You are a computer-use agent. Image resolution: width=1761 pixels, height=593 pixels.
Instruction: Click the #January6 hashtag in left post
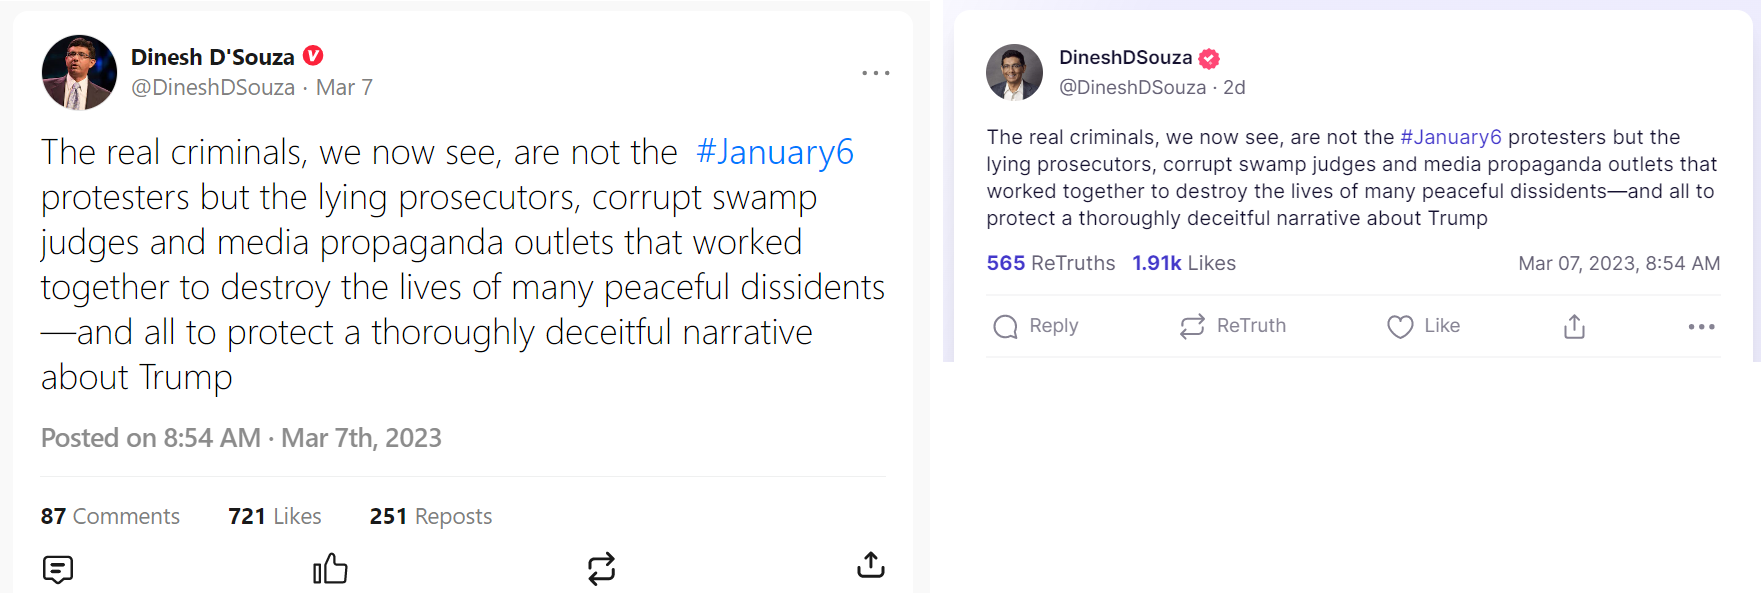[775, 152]
